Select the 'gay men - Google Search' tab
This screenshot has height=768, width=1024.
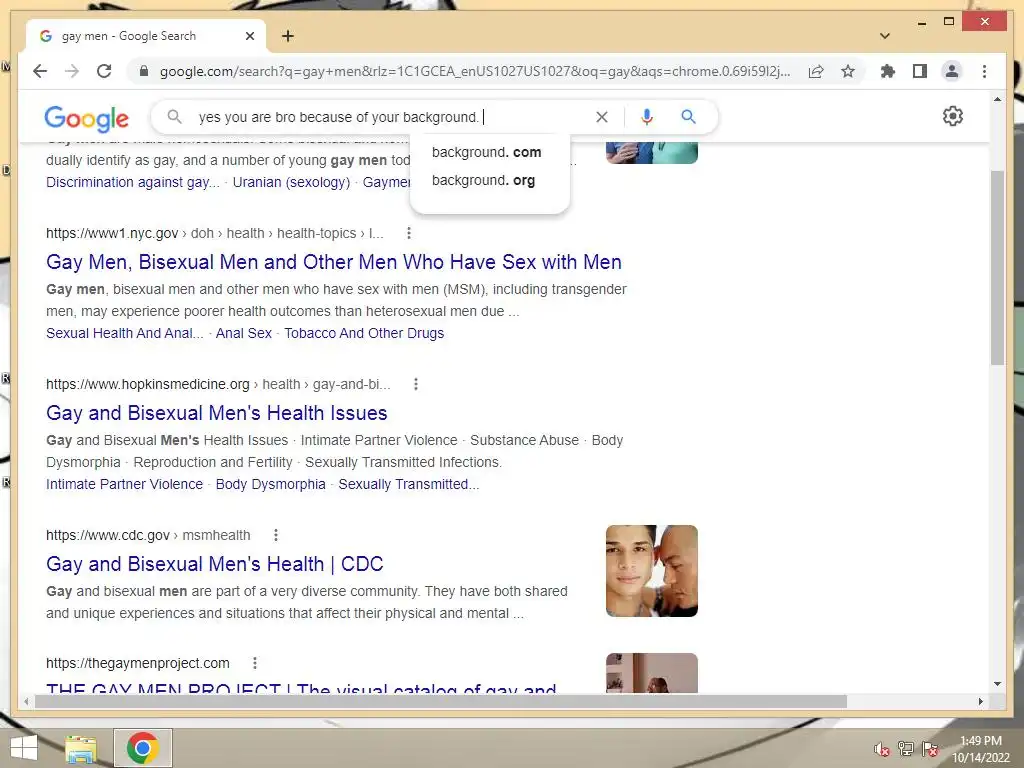[x=146, y=36]
